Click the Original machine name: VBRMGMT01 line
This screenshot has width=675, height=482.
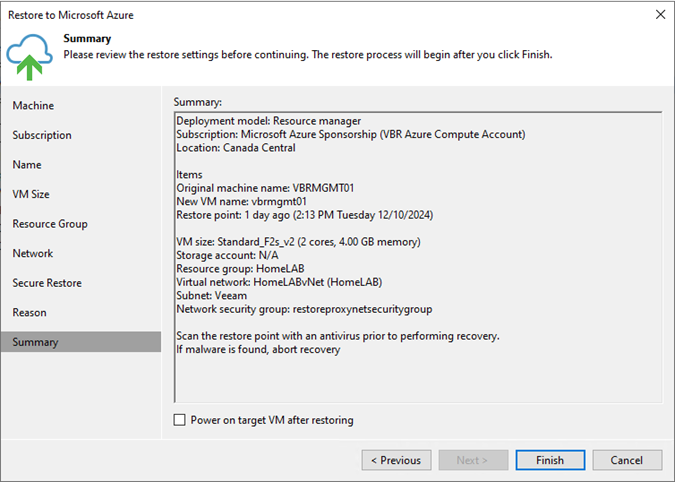click(265, 188)
